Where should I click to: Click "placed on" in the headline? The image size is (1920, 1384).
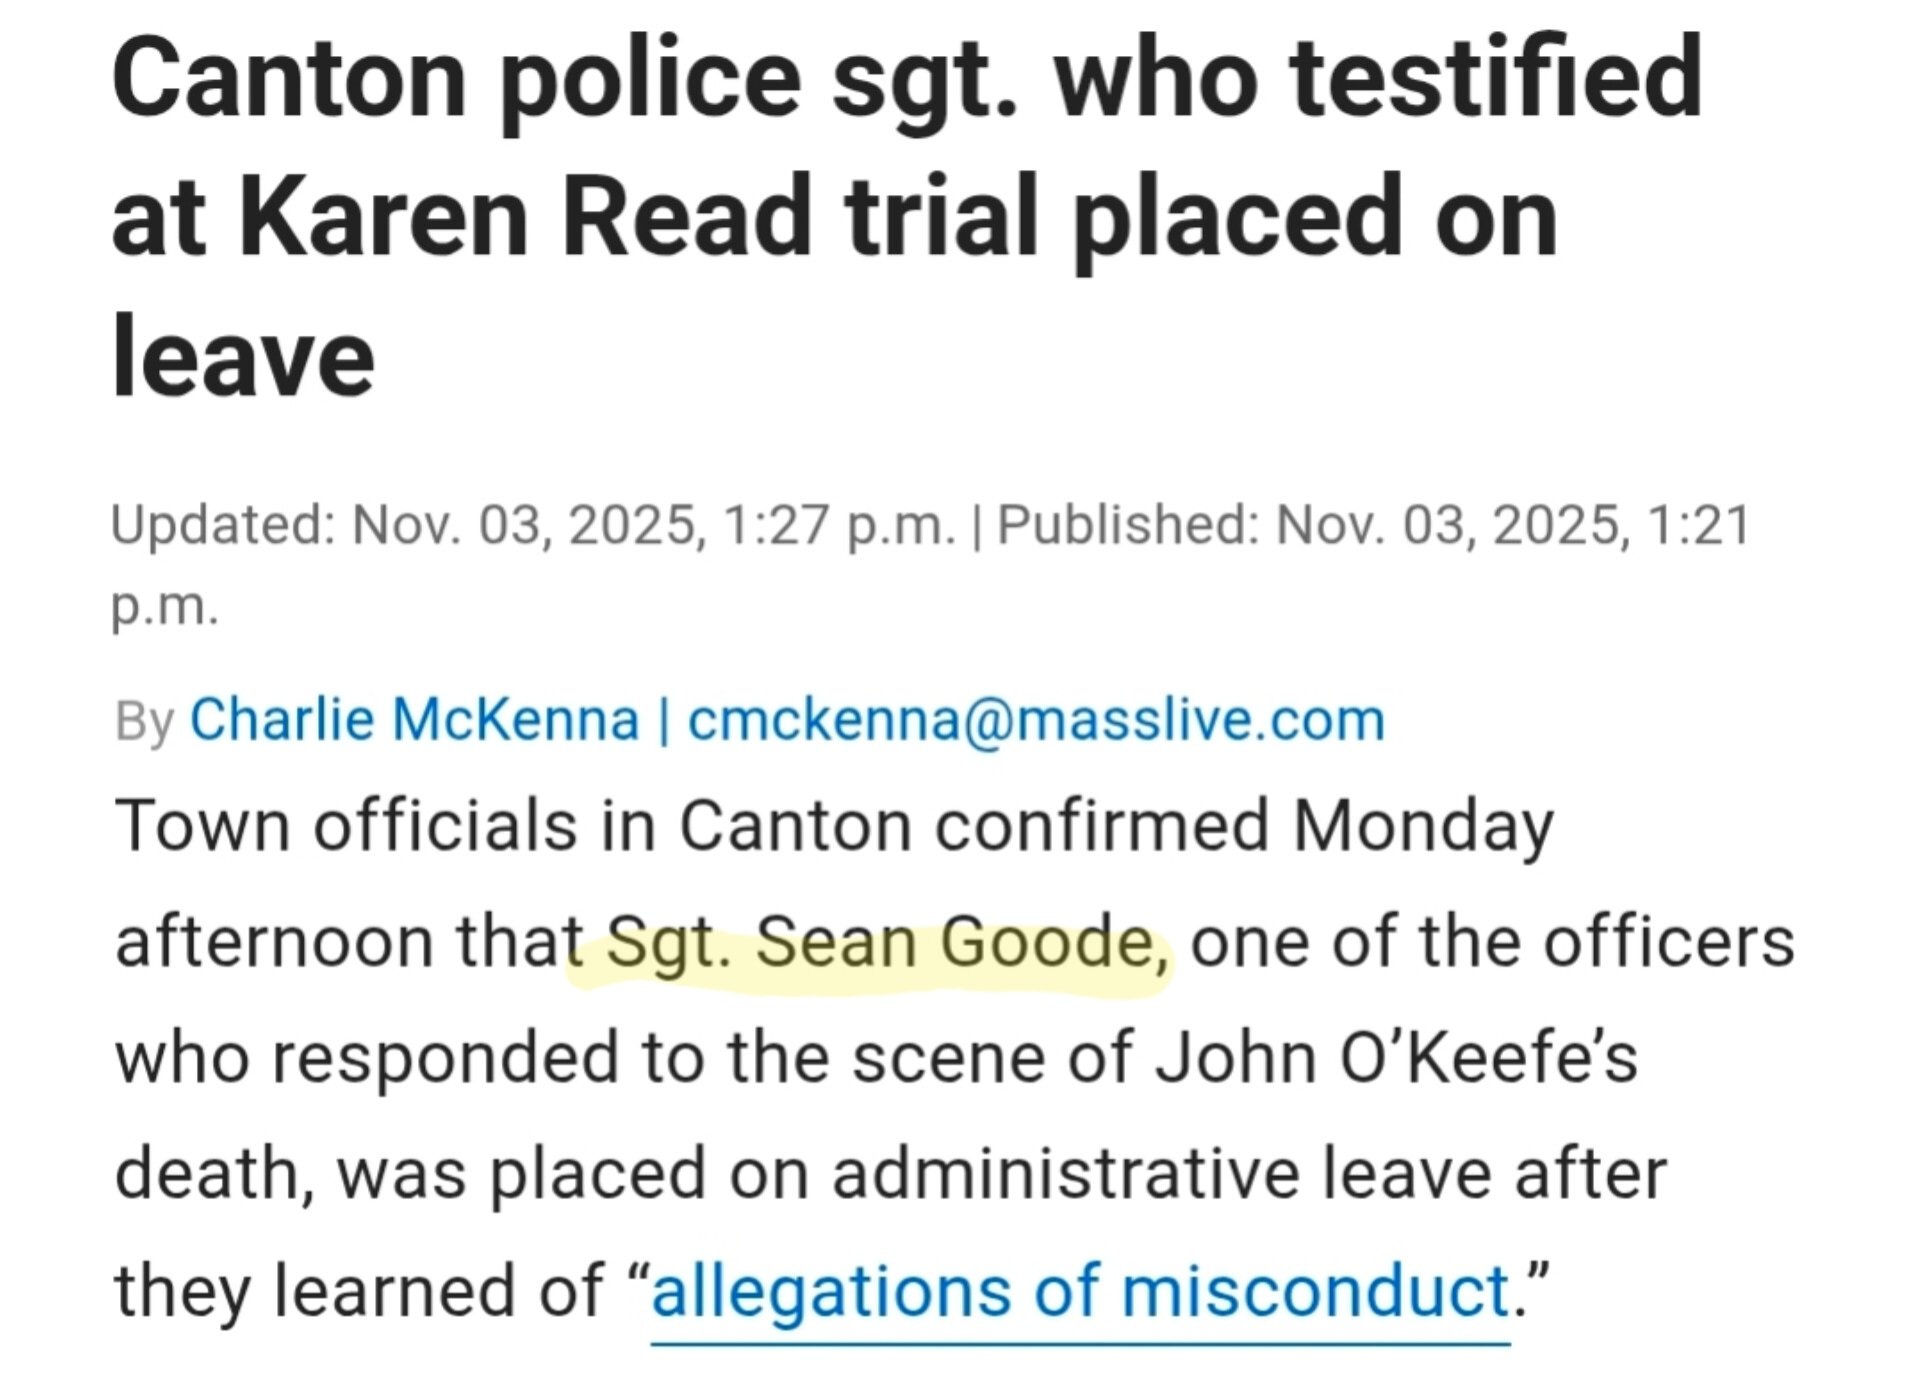point(1314,218)
